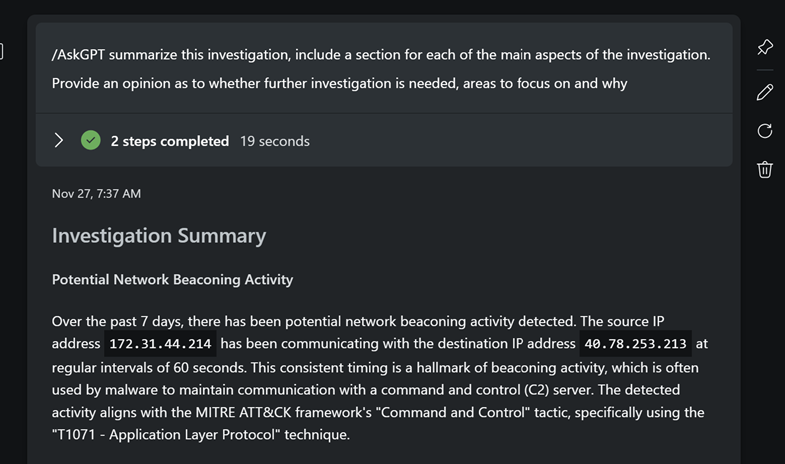Viewport: 785px width, 464px height.
Task: Click the Investigation Summary heading
Action: click(159, 236)
